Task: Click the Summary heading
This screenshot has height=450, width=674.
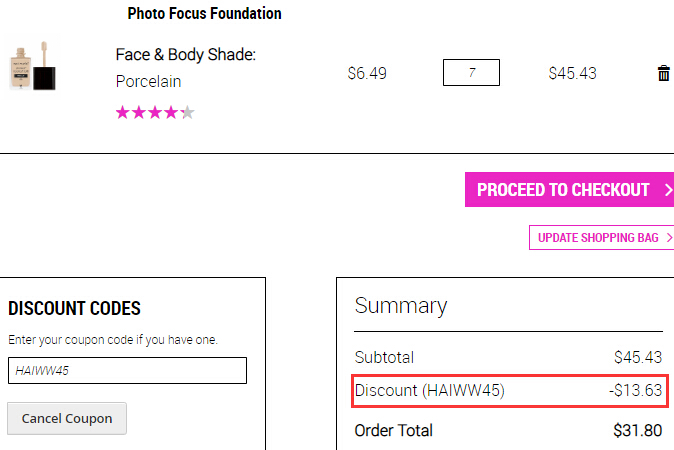Action: (x=401, y=306)
